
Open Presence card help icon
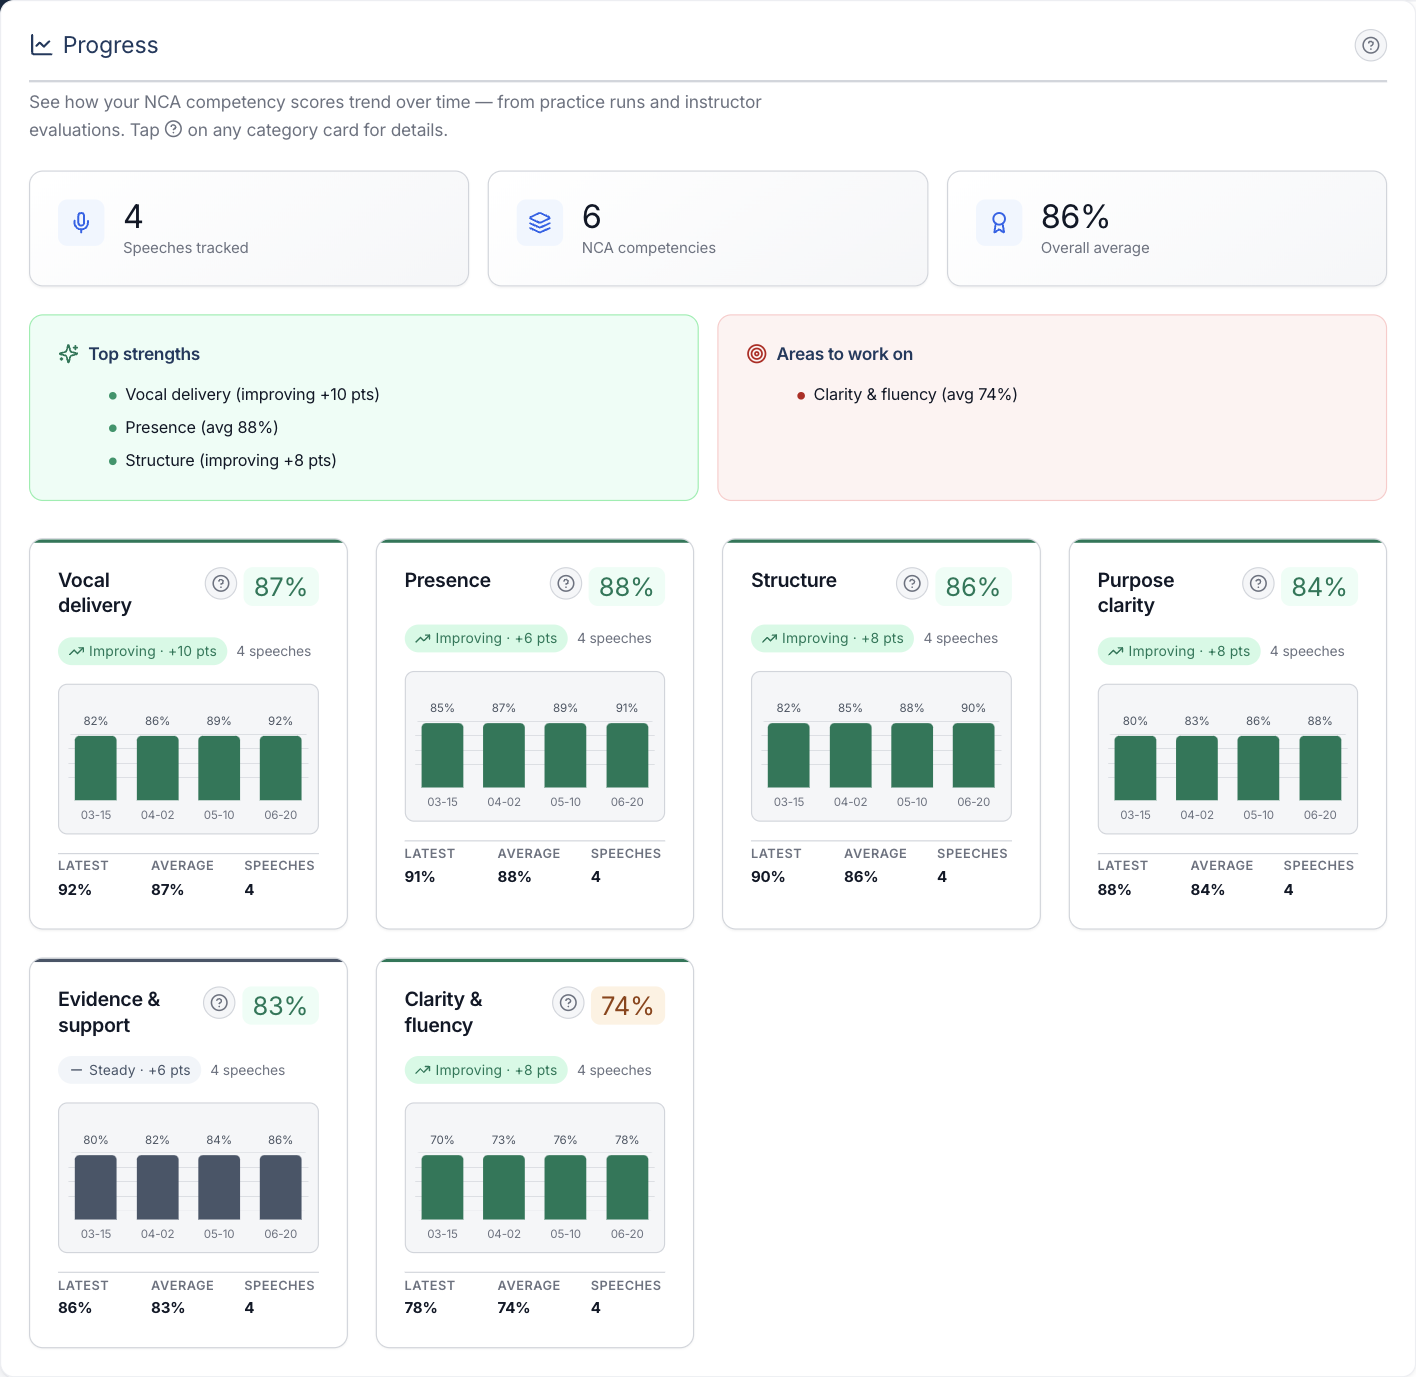coord(566,583)
